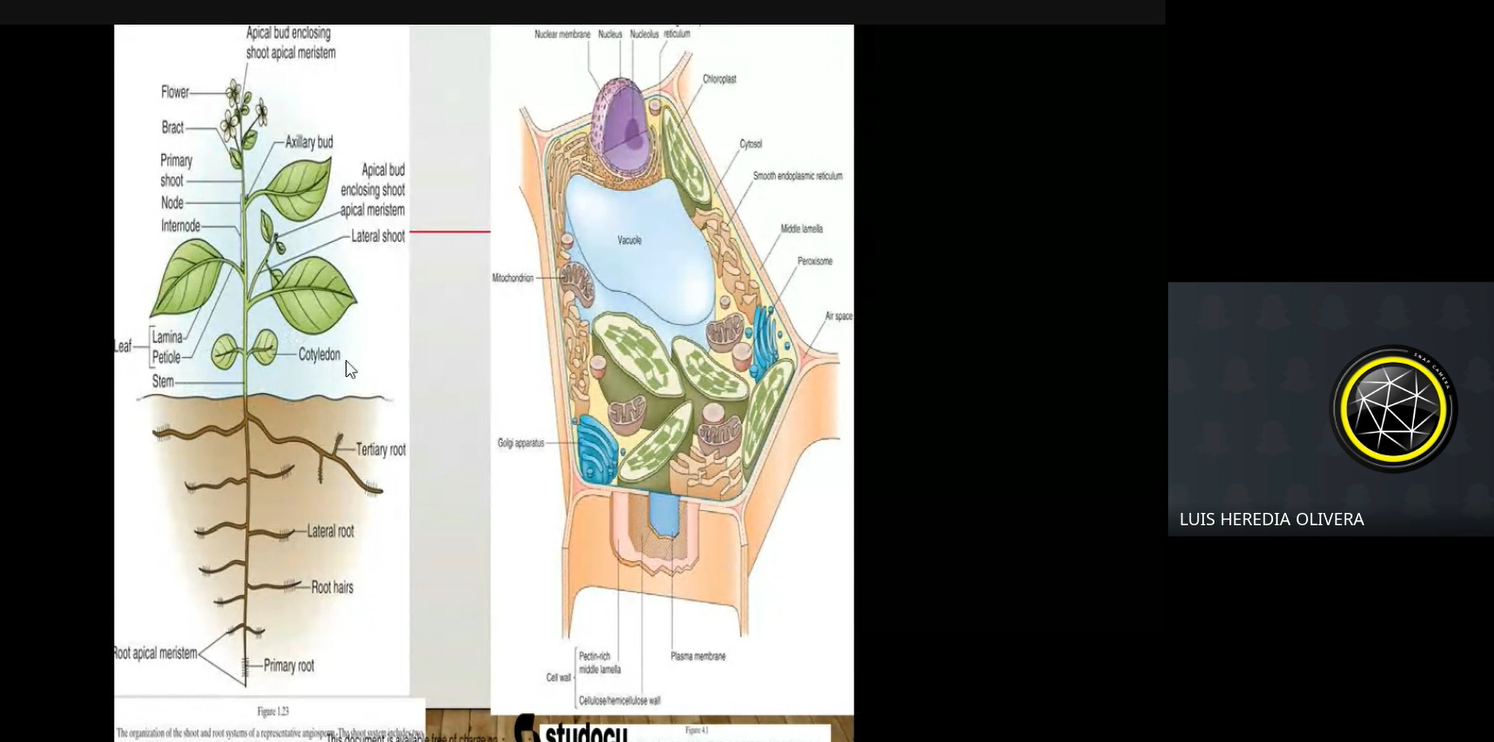This screenshot has height=742, width=1494.
Task: Click the 'Root apical meristem' label
Action: pyautogui.click(x=155, y=653)
